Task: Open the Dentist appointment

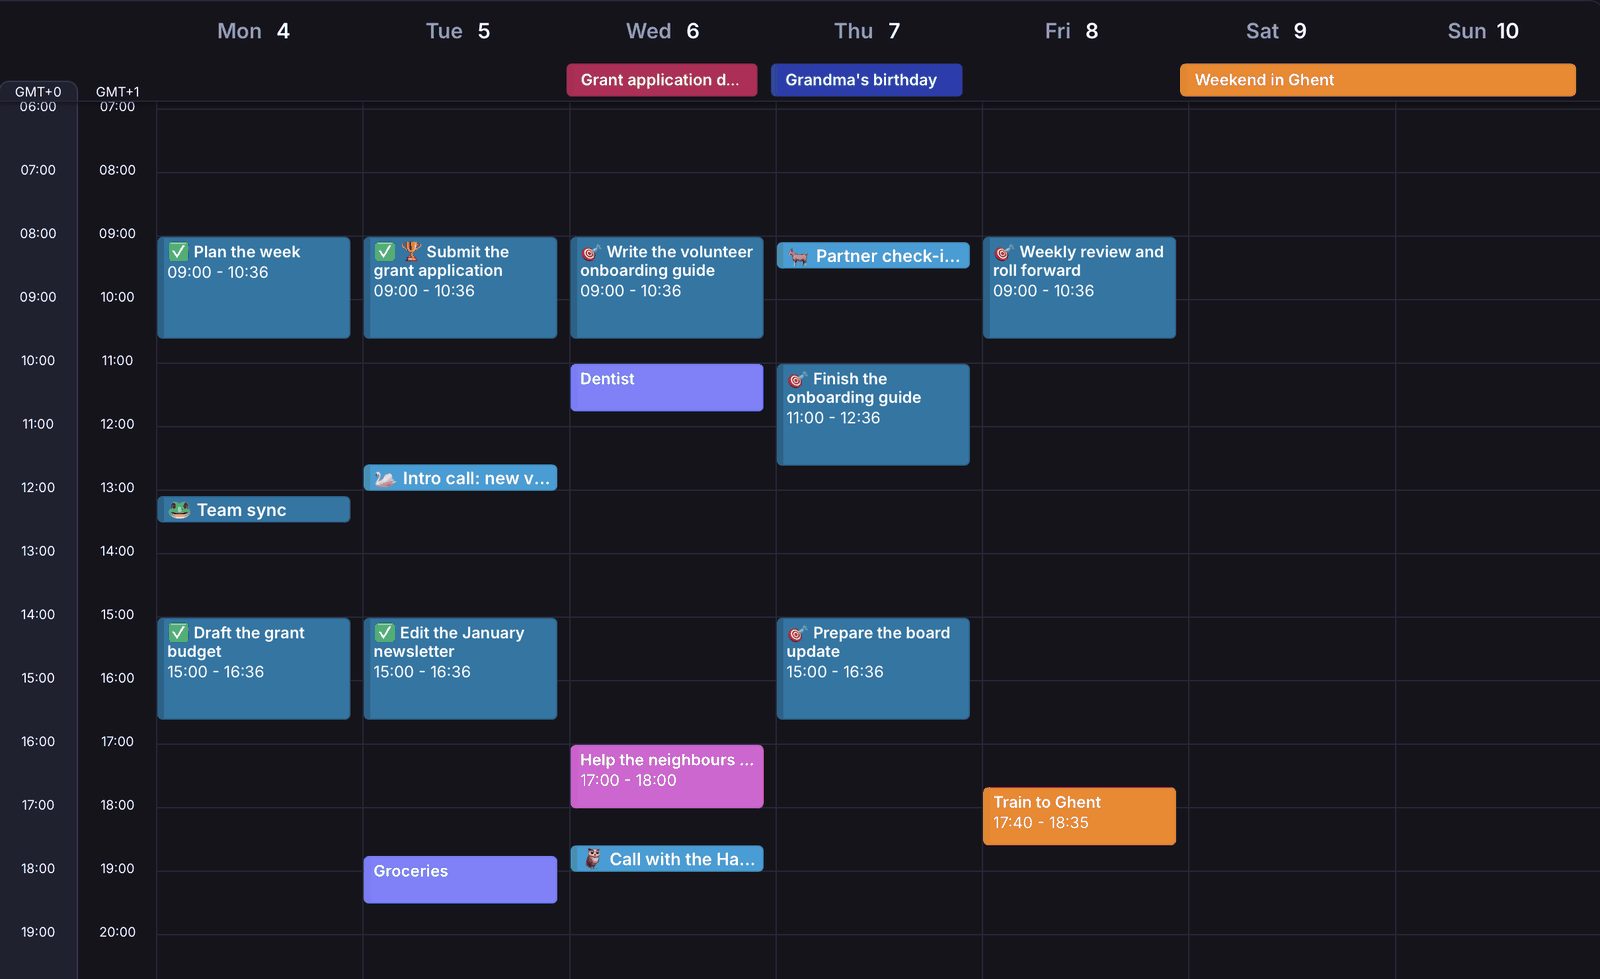Action: (667, 387)
